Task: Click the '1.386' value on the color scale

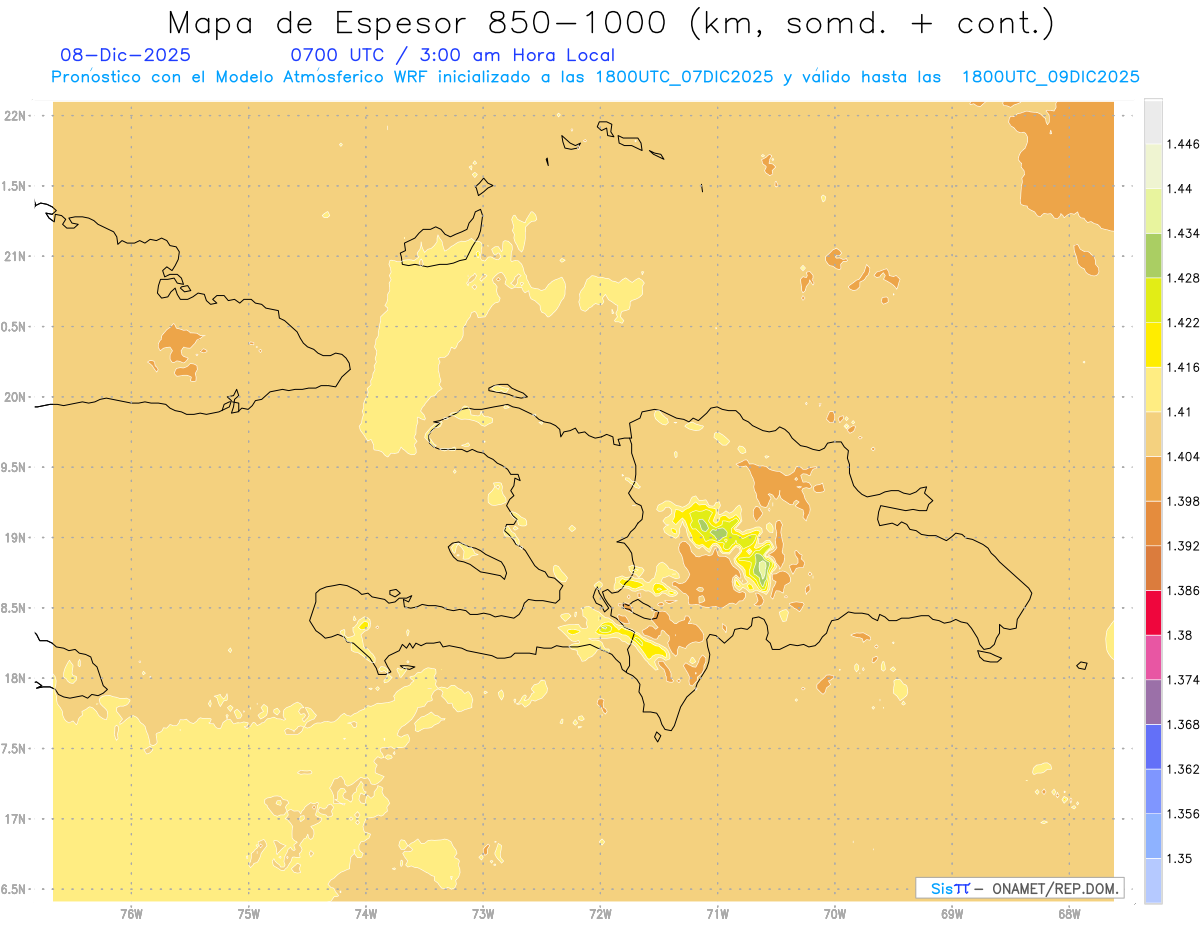Action: coord(1184,590)
